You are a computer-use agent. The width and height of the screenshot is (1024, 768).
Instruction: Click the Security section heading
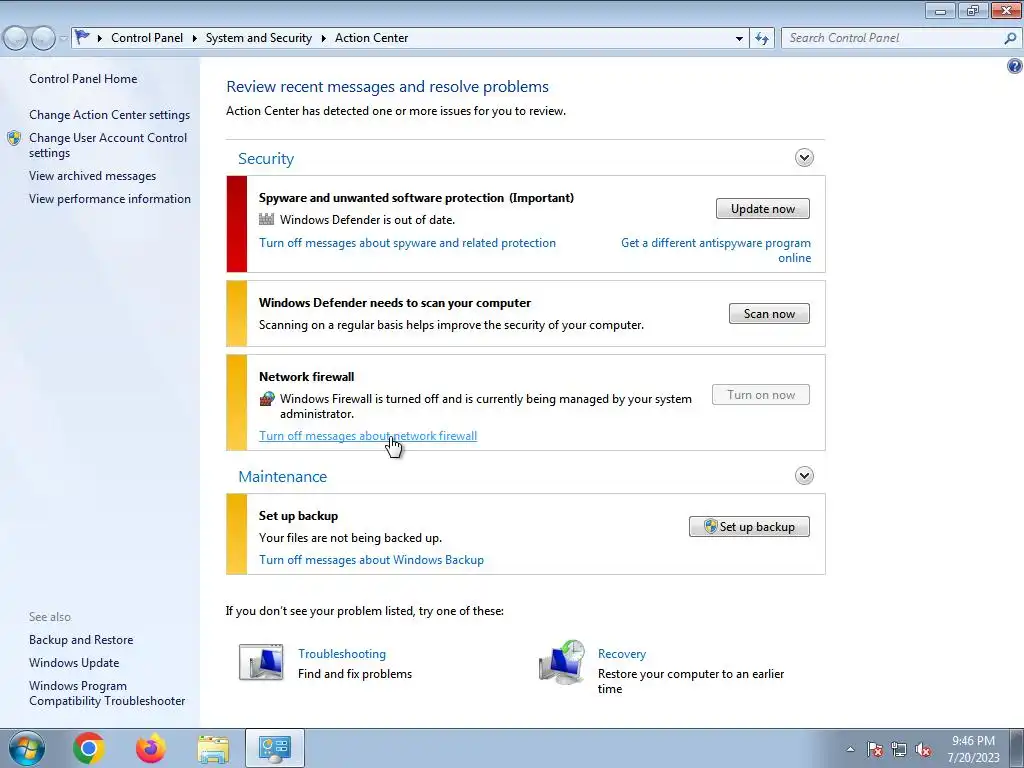266,159
